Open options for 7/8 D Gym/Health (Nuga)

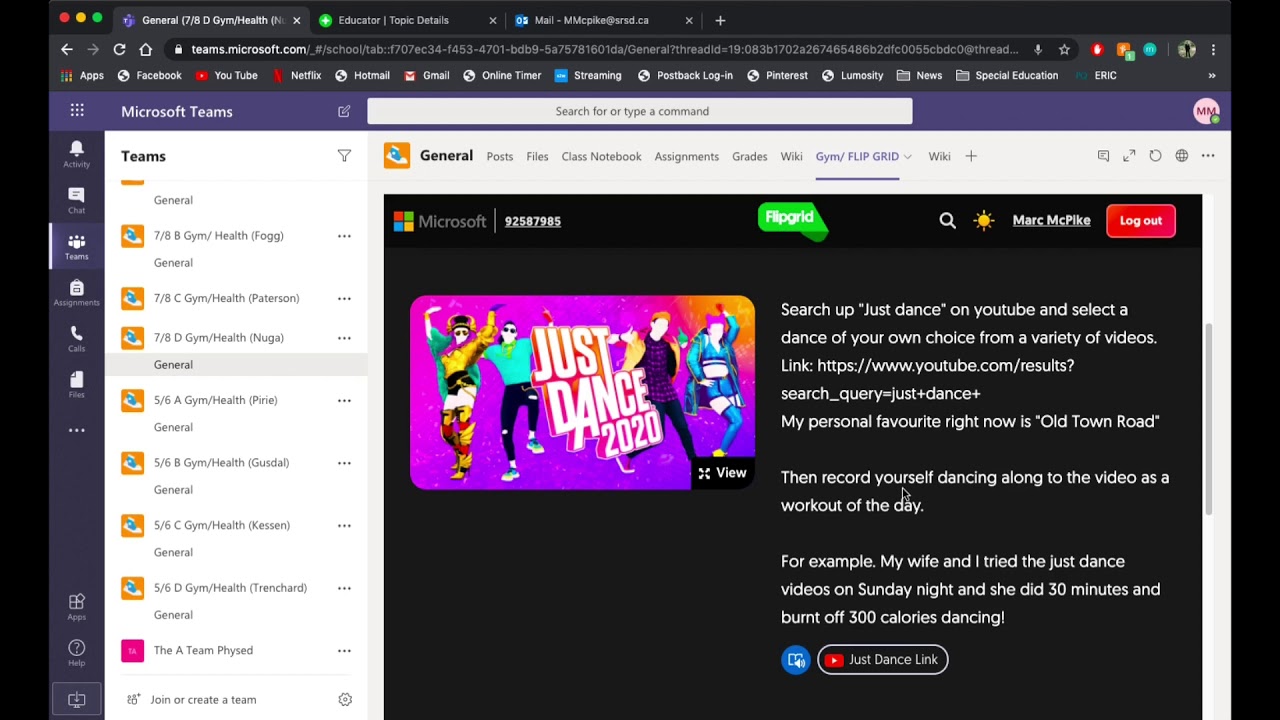coord(344,338)
